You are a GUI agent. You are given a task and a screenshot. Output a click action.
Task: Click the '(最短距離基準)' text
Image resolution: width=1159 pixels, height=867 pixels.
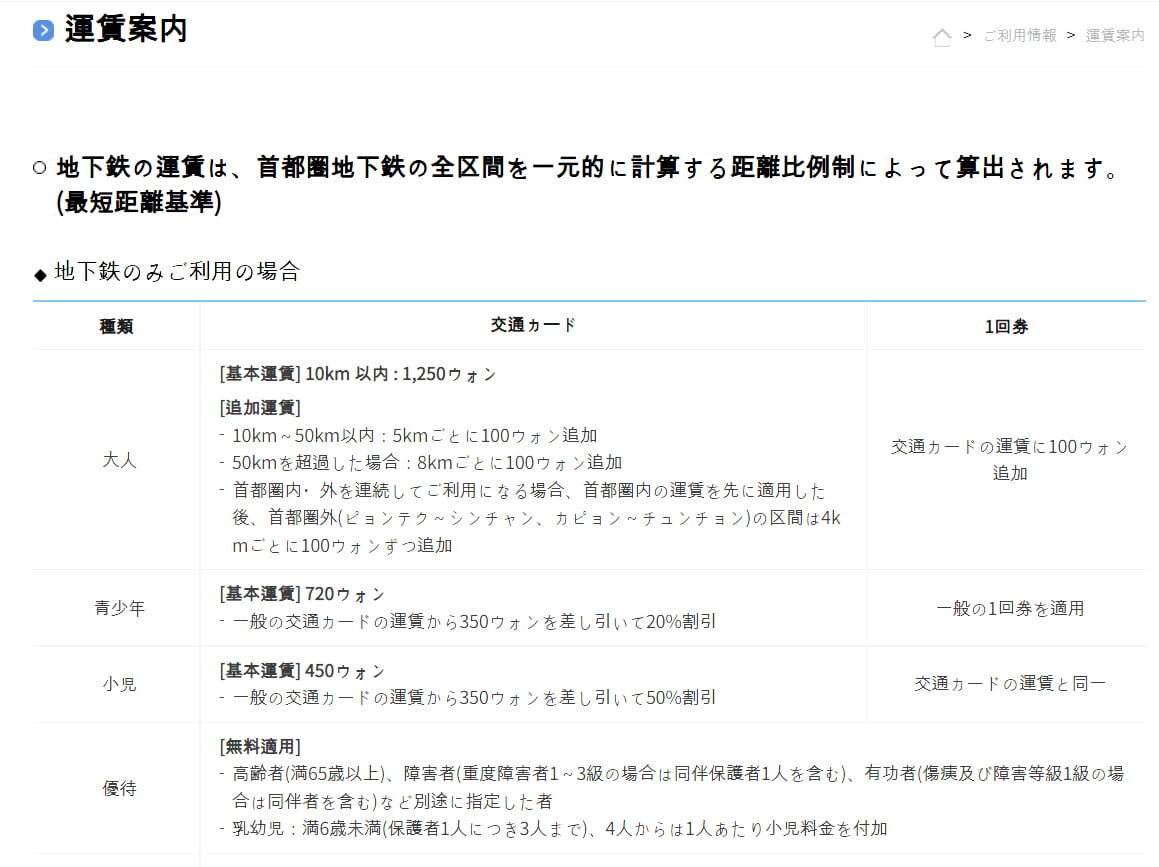click(139, 202)
